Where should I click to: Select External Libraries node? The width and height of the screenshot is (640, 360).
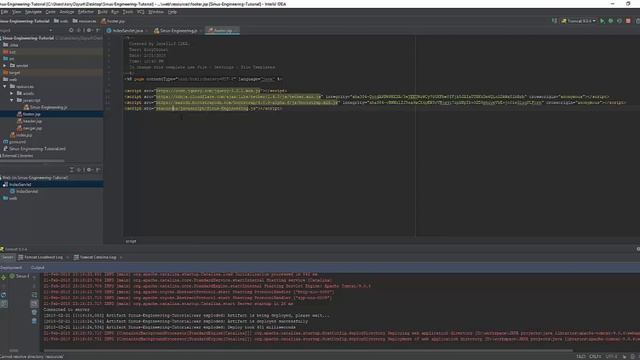[18, 156]
